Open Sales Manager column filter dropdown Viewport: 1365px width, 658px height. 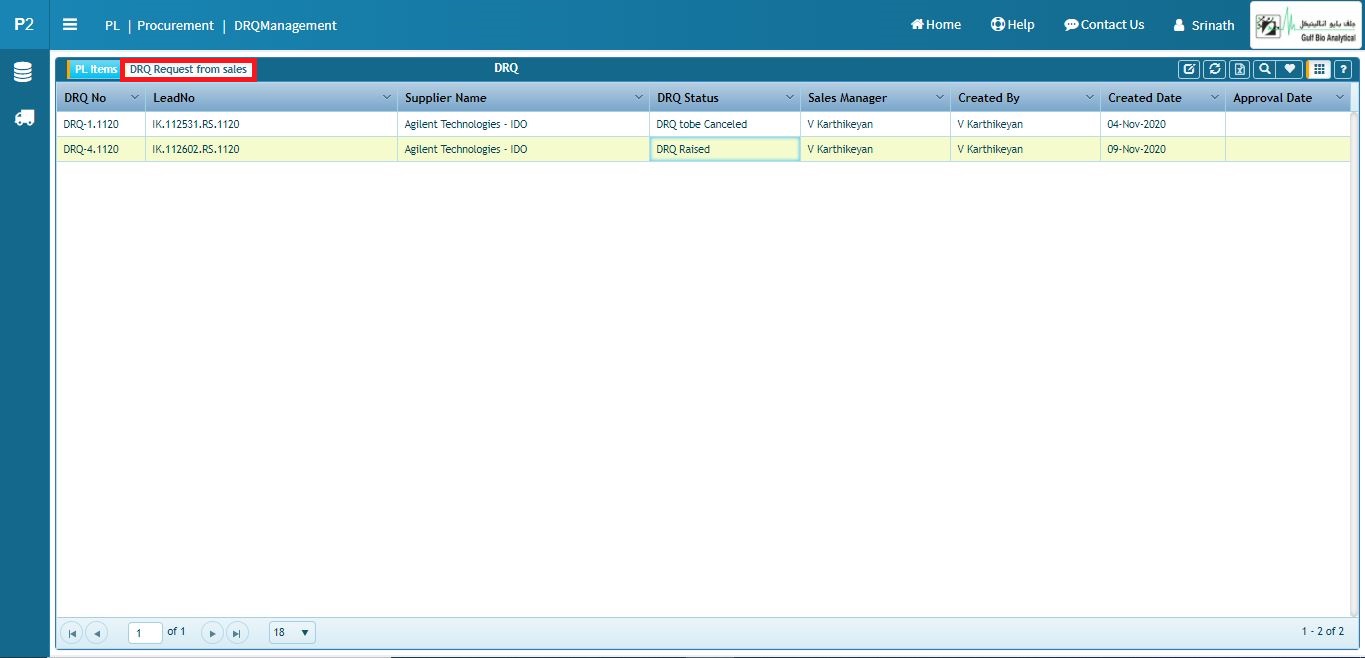coord(940,97)
